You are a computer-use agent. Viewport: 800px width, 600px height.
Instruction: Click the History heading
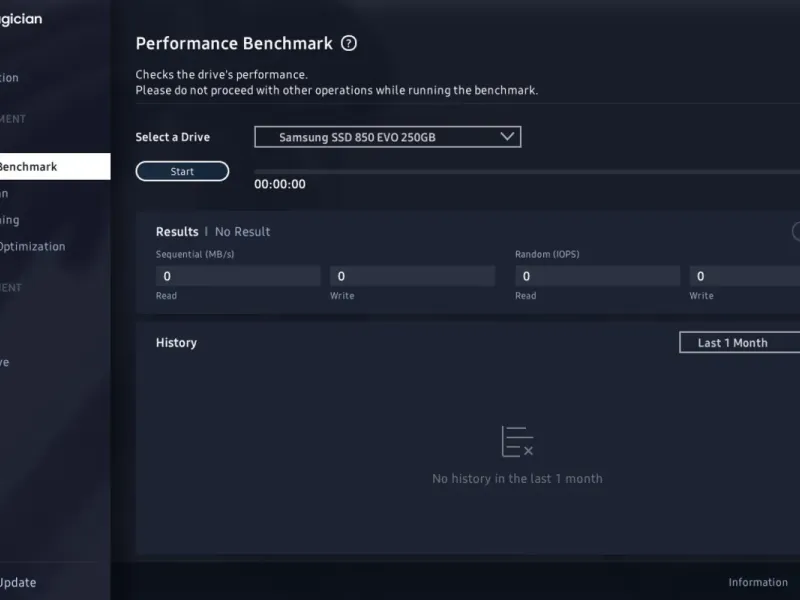click(176, 342)
